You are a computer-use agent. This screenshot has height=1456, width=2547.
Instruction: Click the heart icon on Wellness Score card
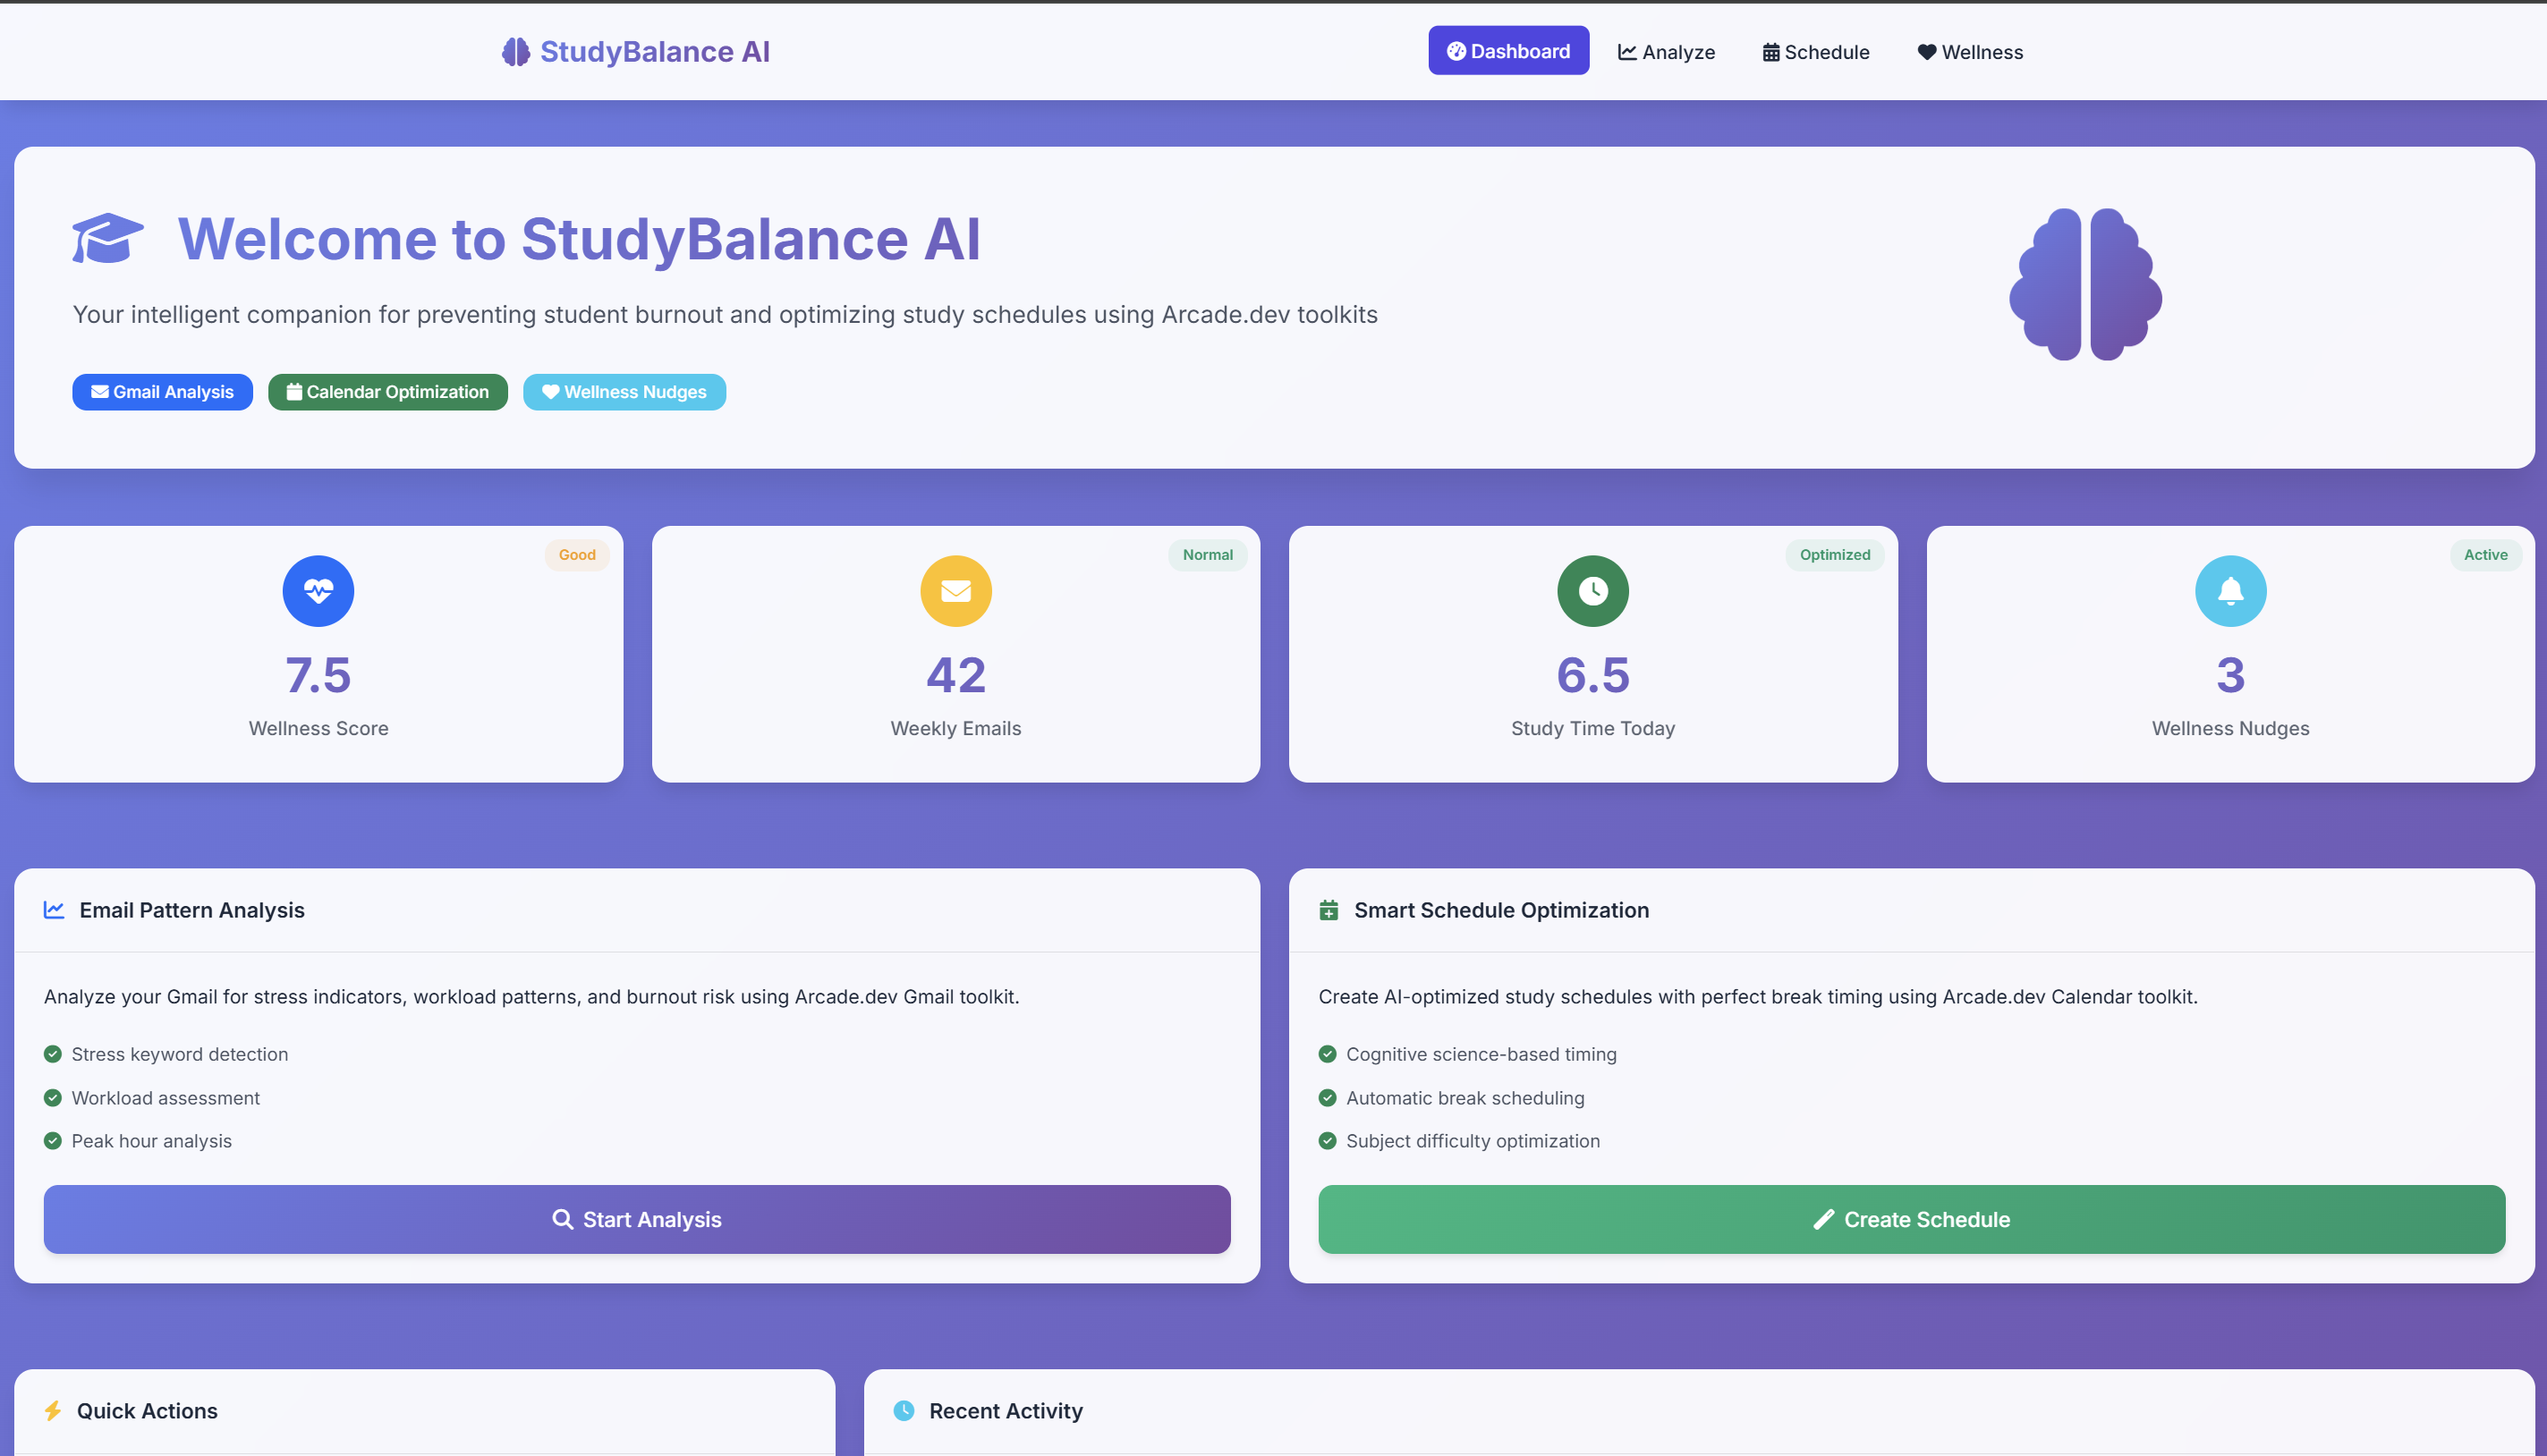tap(318, 591)
